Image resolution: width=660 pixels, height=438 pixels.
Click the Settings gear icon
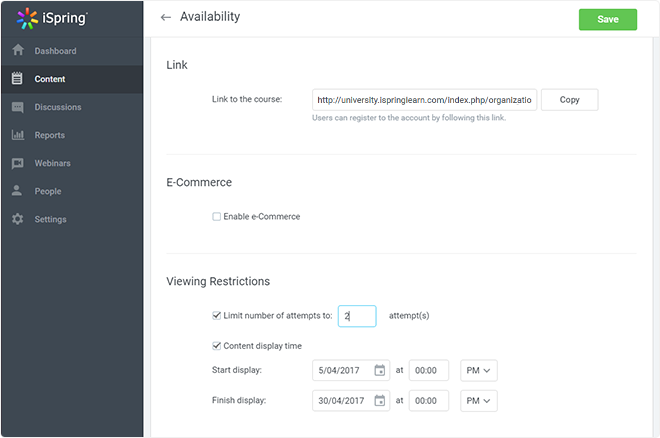click(18, 219)
